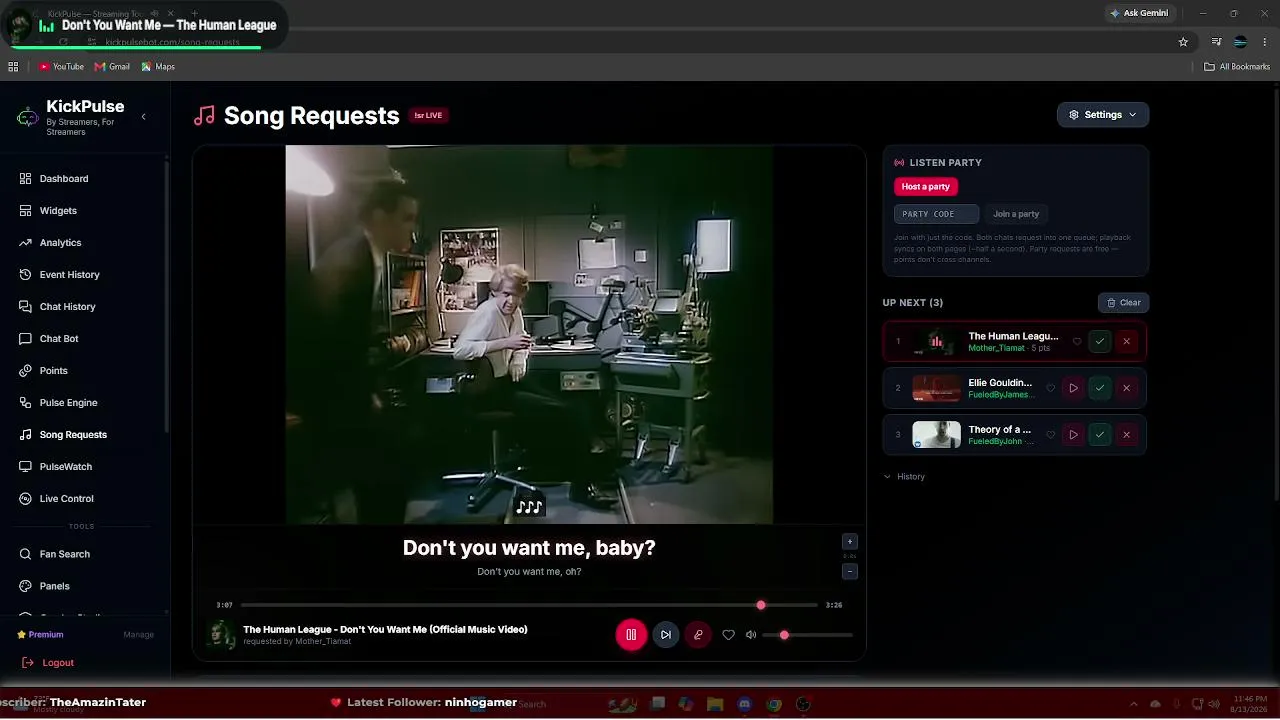
Task: Approve the Theory of a request checkmark
Action: [x=1100, y=435]
